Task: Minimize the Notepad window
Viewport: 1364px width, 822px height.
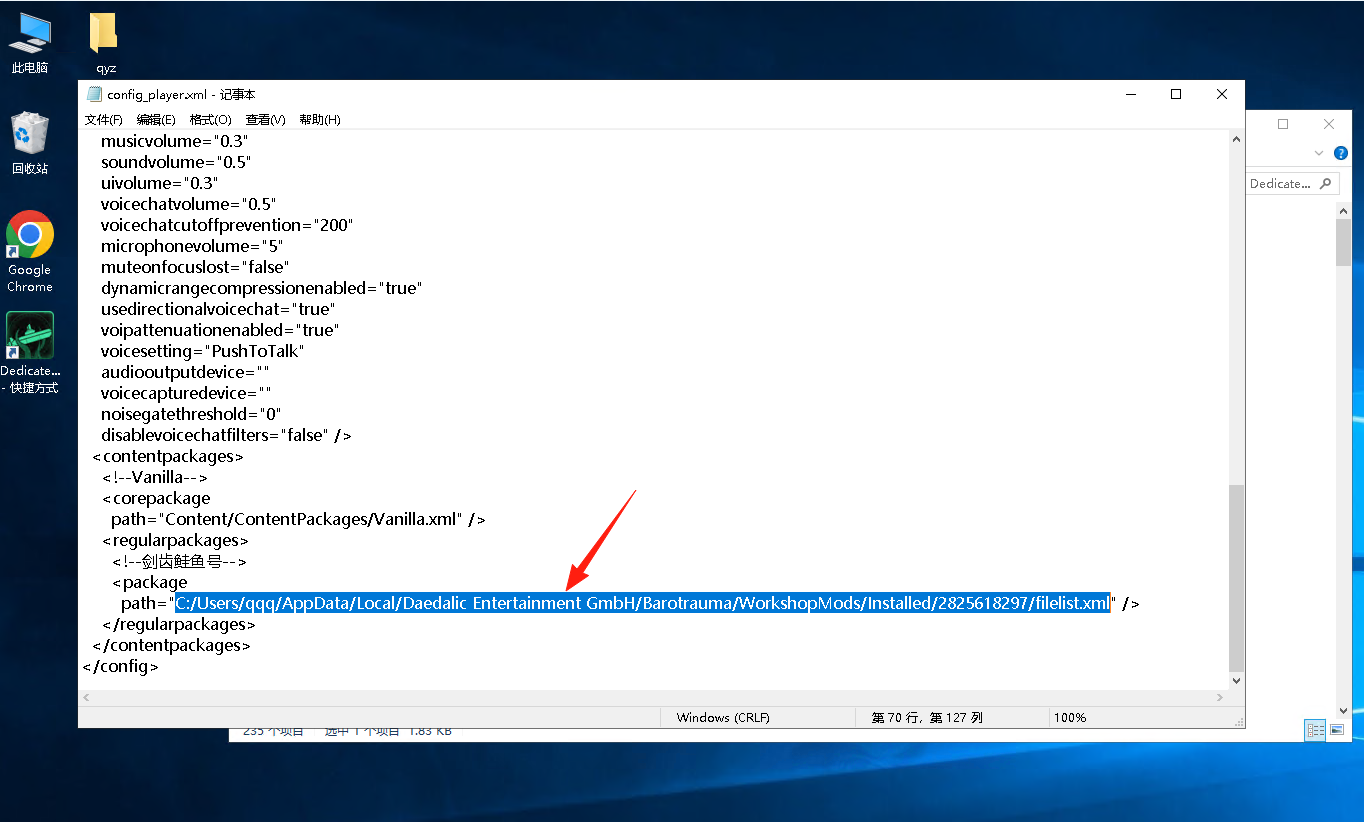Action: [1131, 94]
